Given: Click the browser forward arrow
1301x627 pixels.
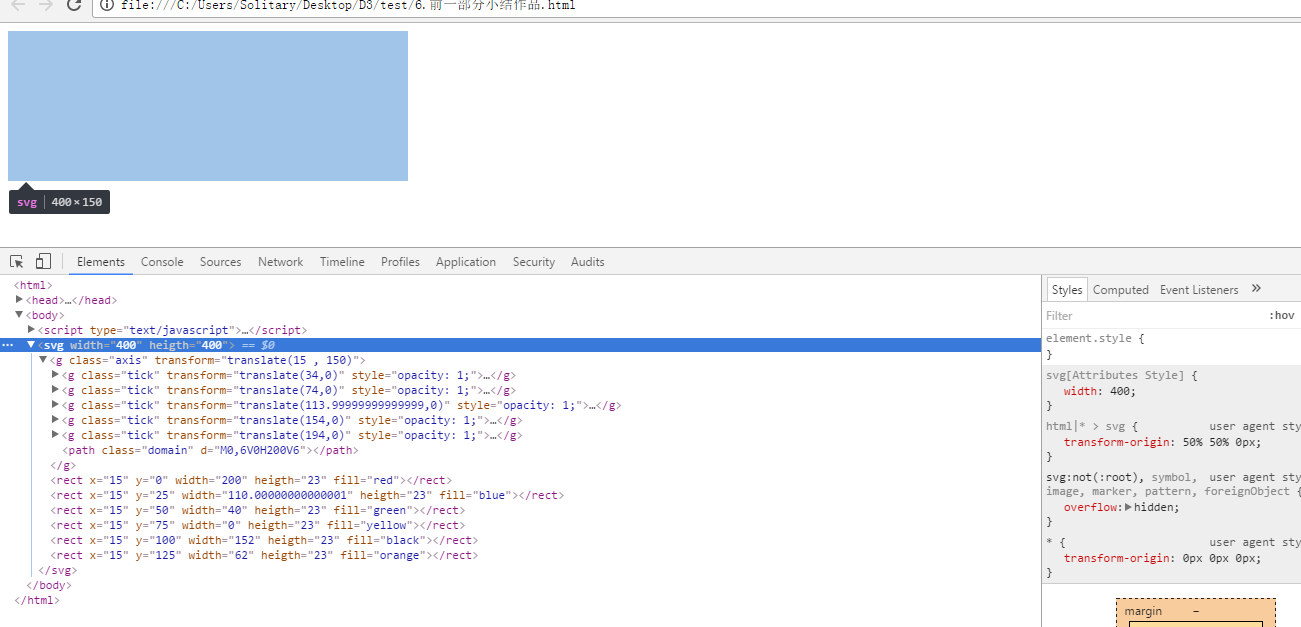Looking at the screenshot, I should coord(45,5).
